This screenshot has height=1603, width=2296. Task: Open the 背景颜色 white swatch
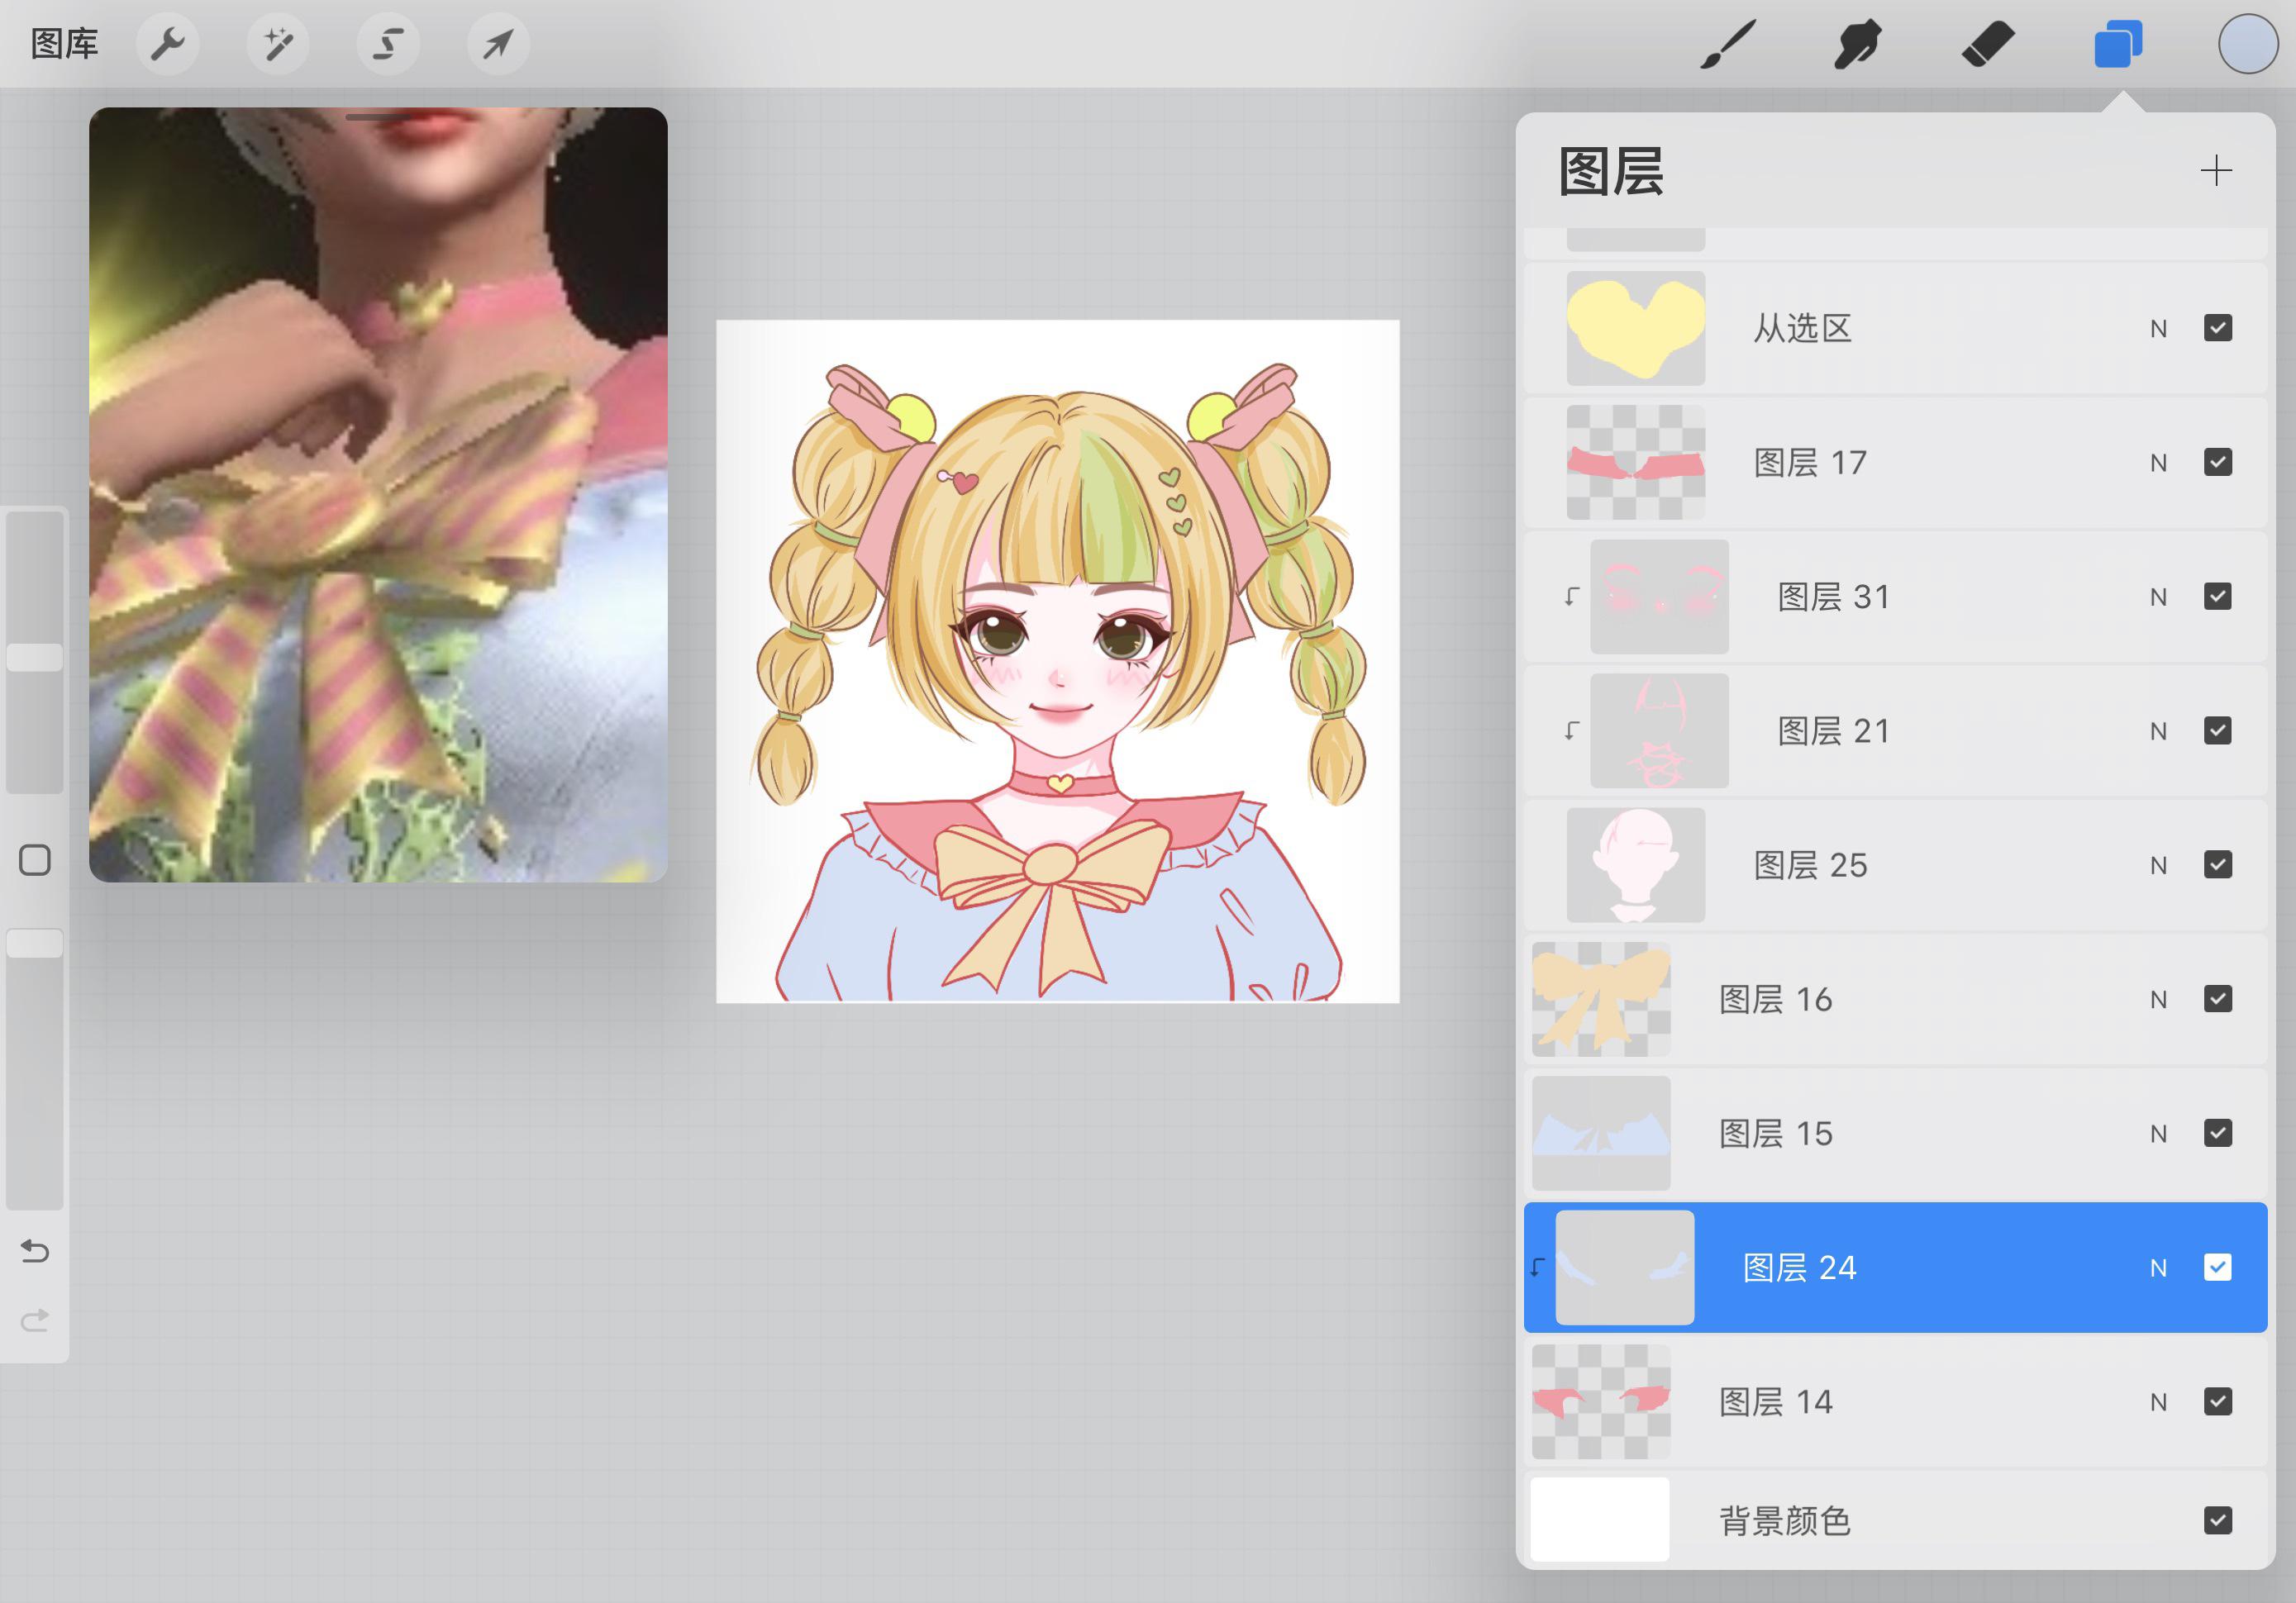[x=1600, y=1519]
